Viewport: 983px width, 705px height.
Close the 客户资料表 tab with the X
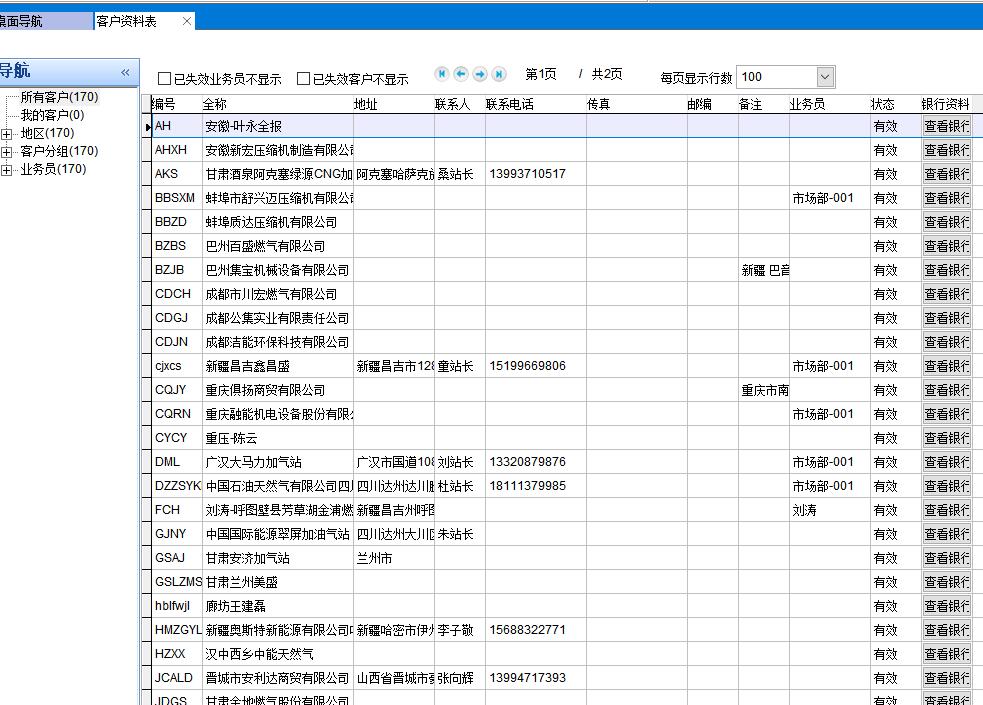click(x=187, y=21)
